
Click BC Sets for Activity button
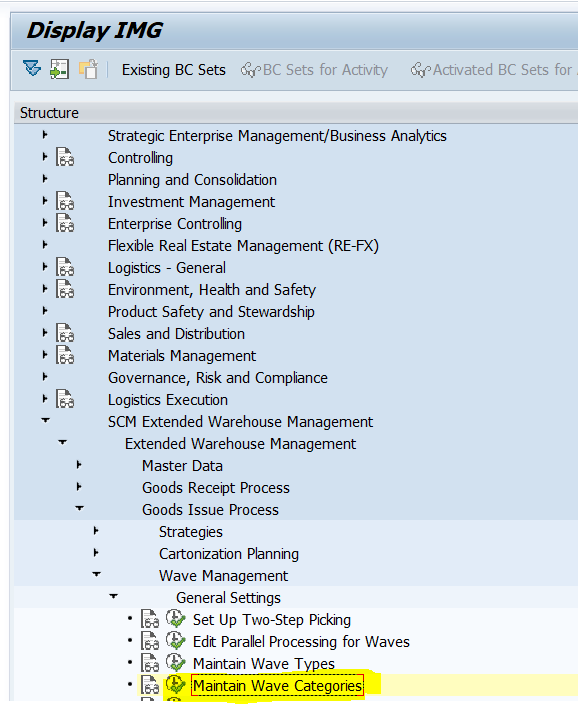coord(314,70)
